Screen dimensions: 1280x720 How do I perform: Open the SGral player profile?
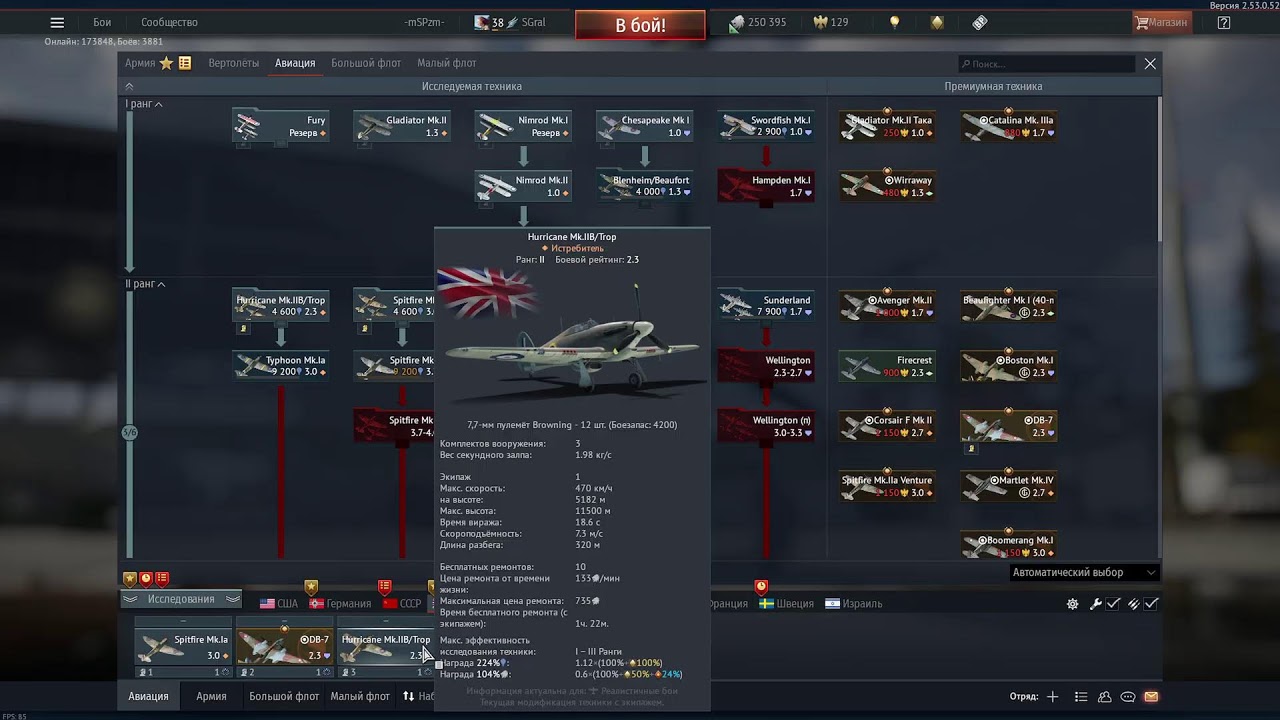coord(510,22)
